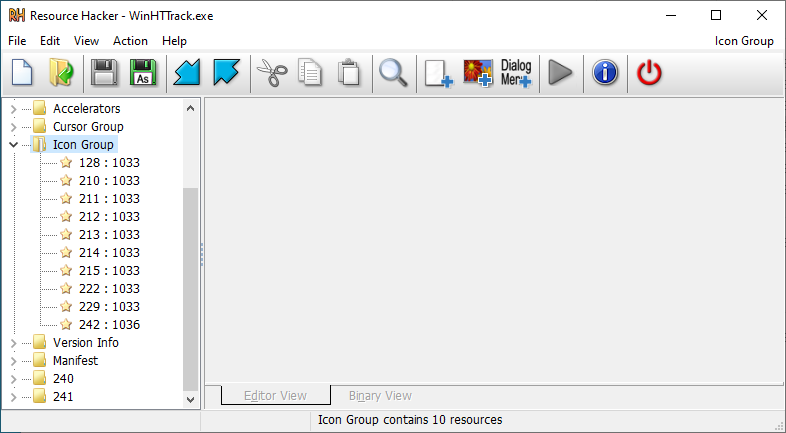Open a file with the folder icon
This screenshot has width=786, height=433.
point(61,73)
